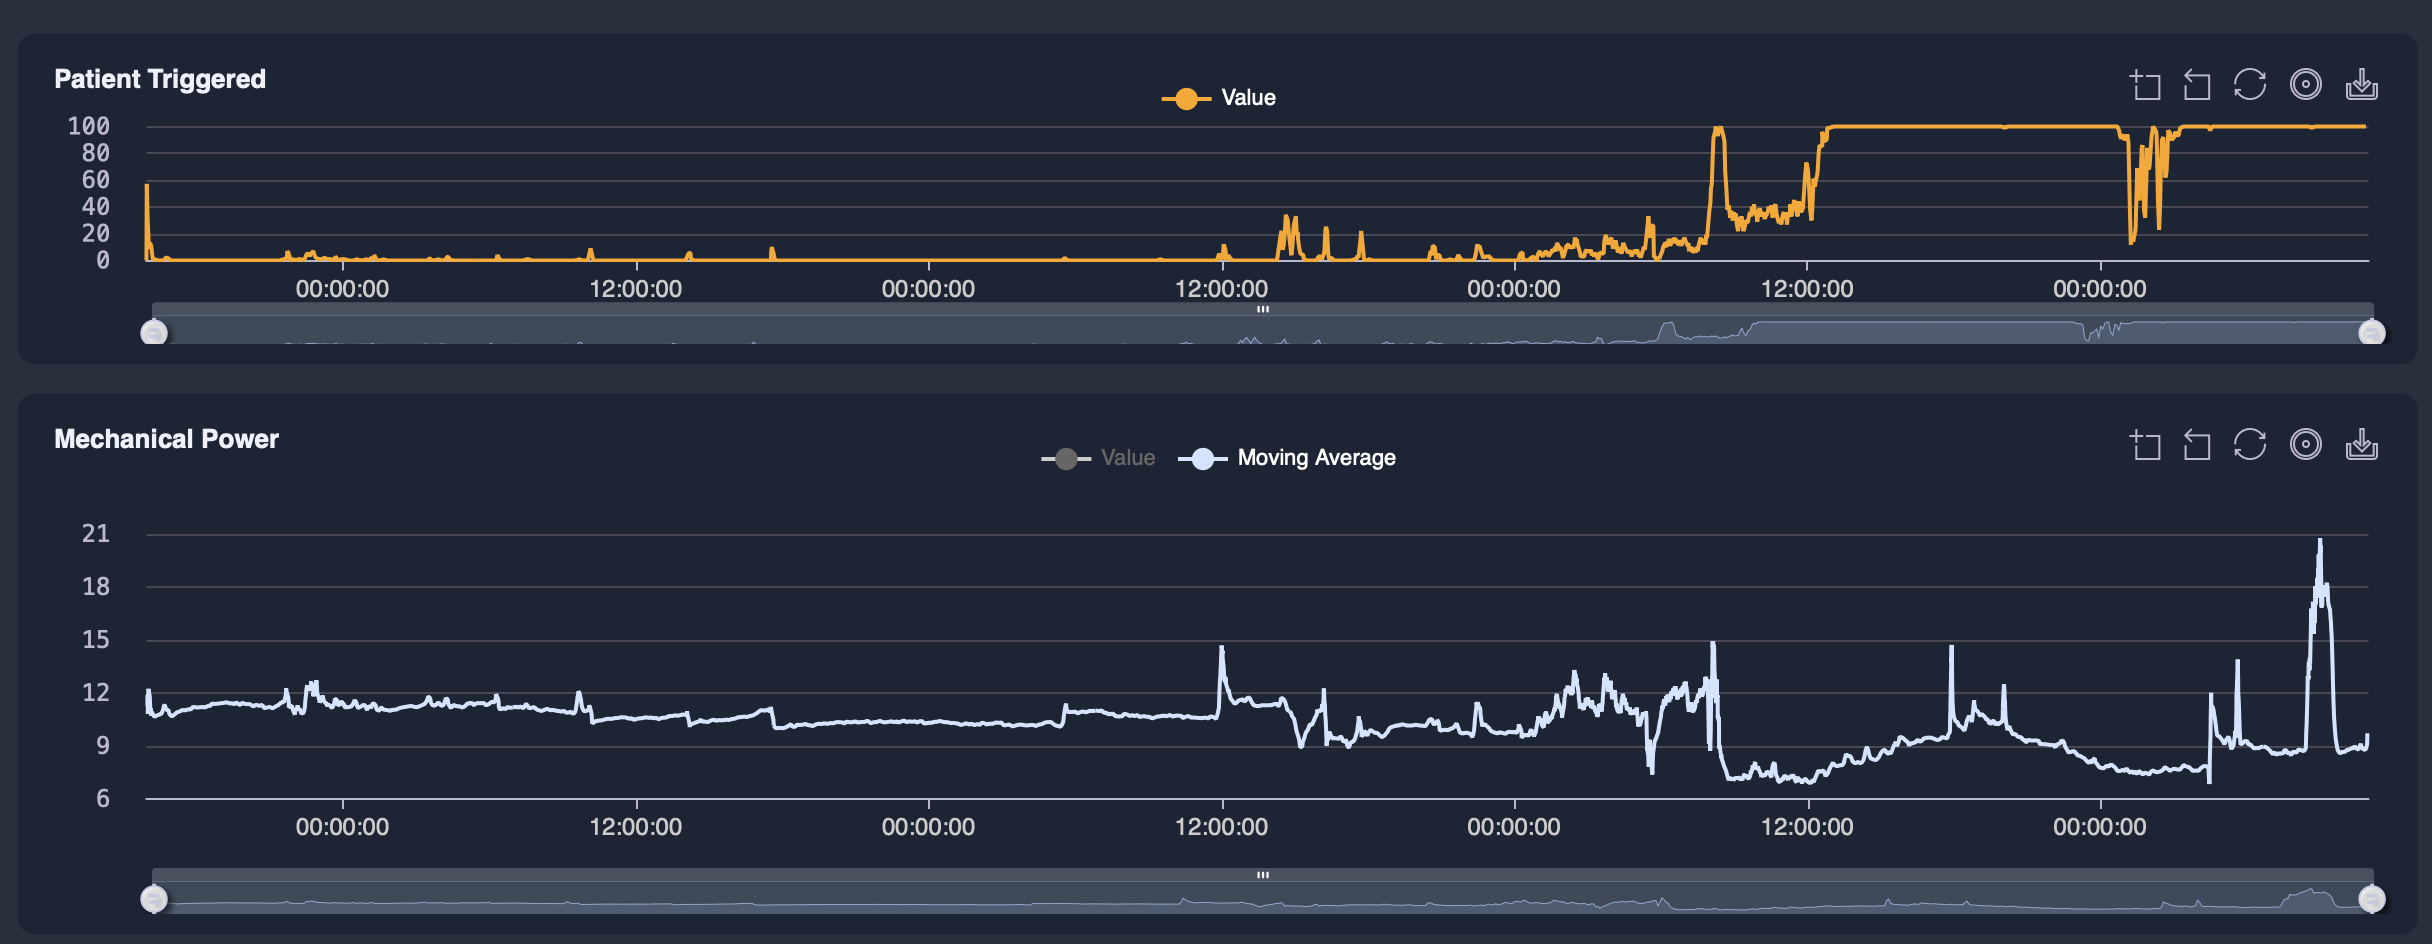Click the zoom reset icon on Patient Triggered chart
This screenshot has height=944, width=2432.
click(2198, 86)
